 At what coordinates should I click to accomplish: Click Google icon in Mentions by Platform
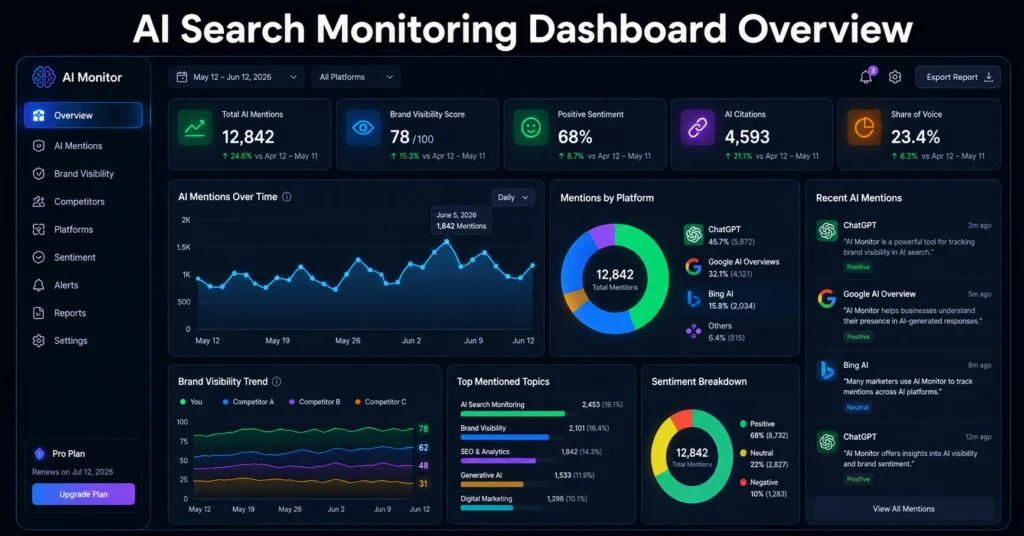click(x=694, y=266)
